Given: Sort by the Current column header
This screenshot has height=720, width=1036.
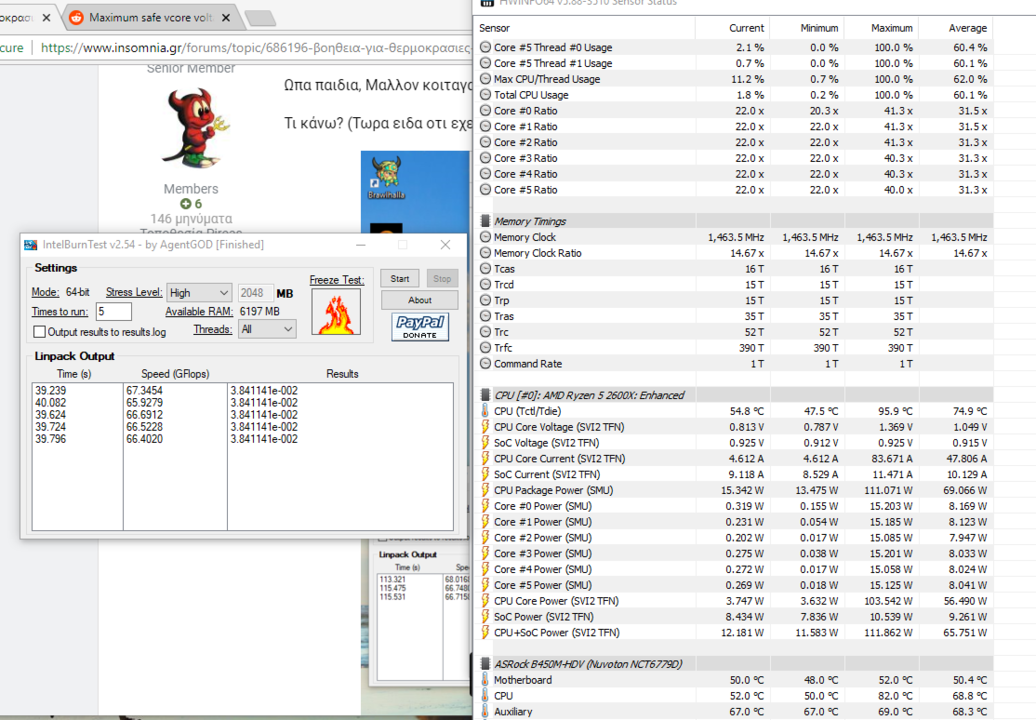Looking at the screenshot, I should (x=746, y=28).
